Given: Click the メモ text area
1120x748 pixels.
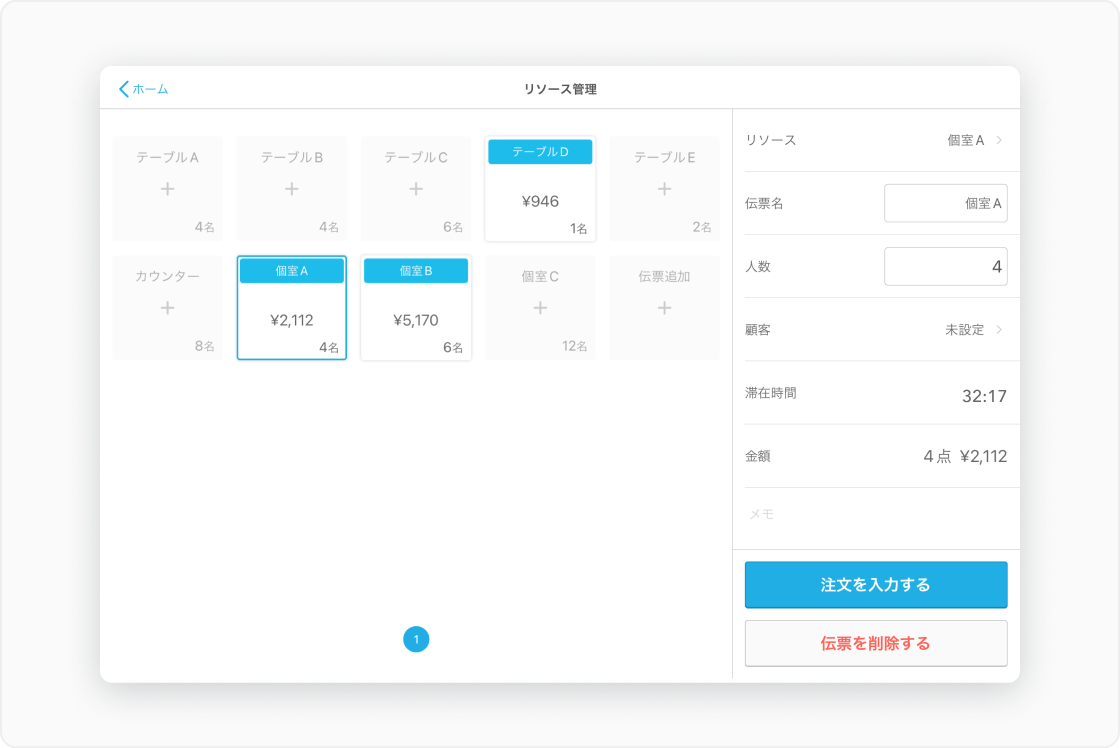Looking at the screenshot, I should click(x=875, y=515).
